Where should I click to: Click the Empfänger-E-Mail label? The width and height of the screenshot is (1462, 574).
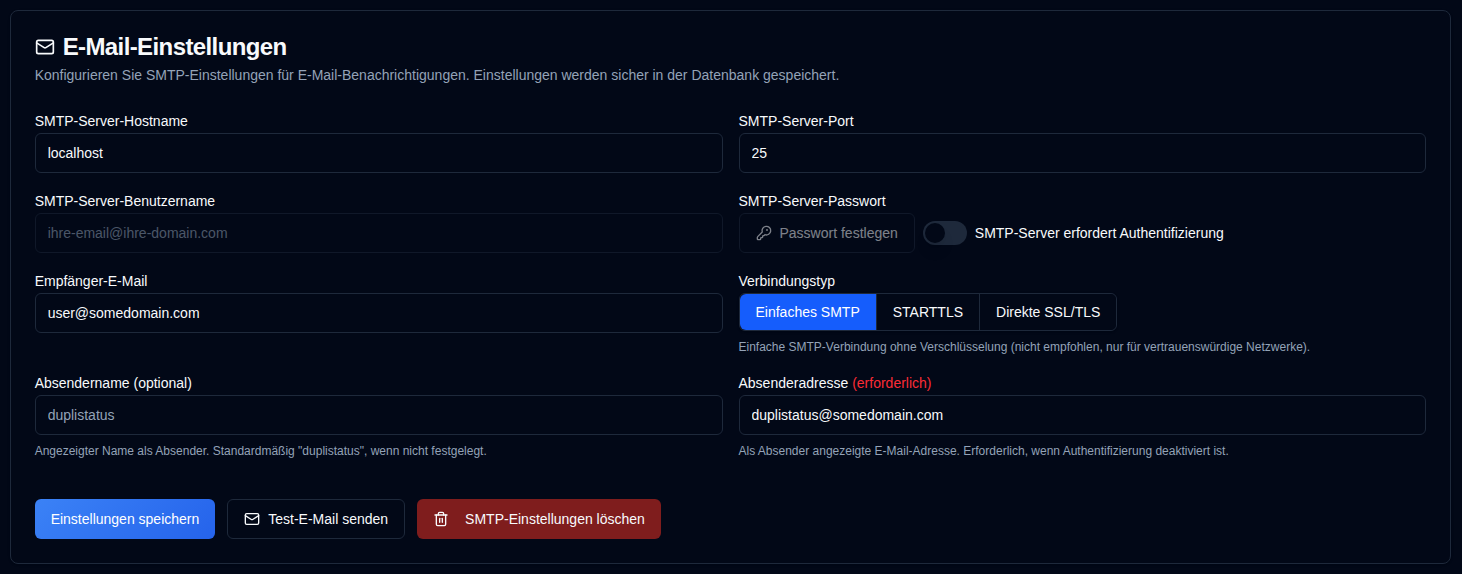(x=91, y=281)
